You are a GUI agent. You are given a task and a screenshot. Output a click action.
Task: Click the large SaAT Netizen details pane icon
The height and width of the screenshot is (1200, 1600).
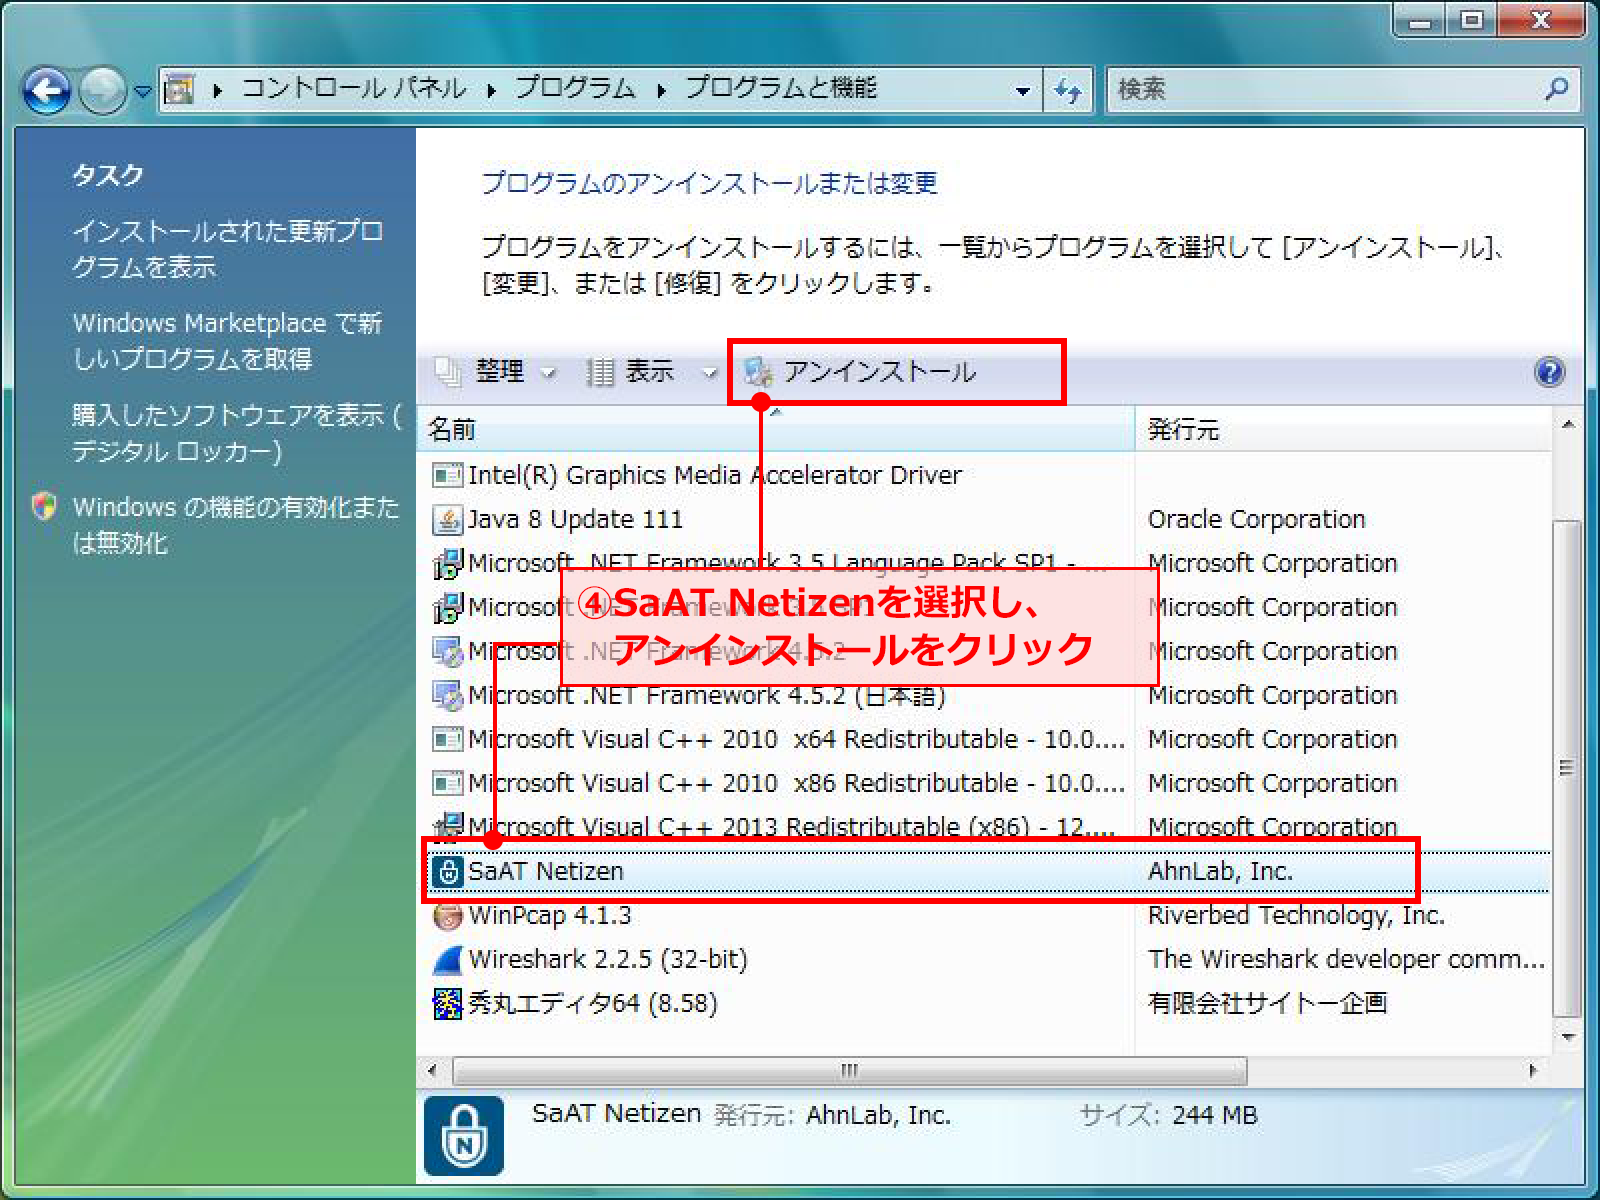464,1136
